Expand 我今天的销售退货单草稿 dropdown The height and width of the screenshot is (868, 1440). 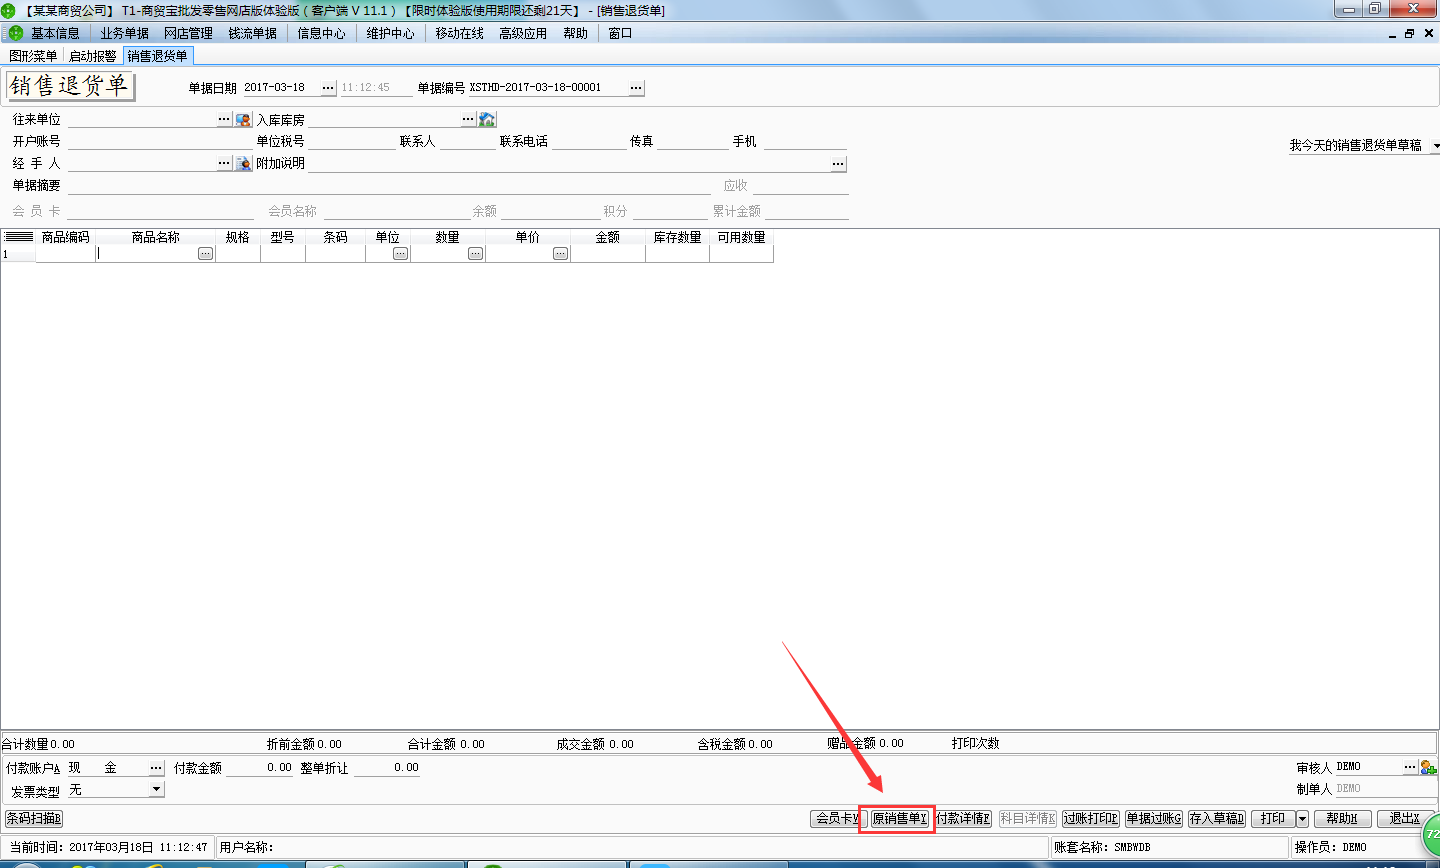tap(1435, 146)
